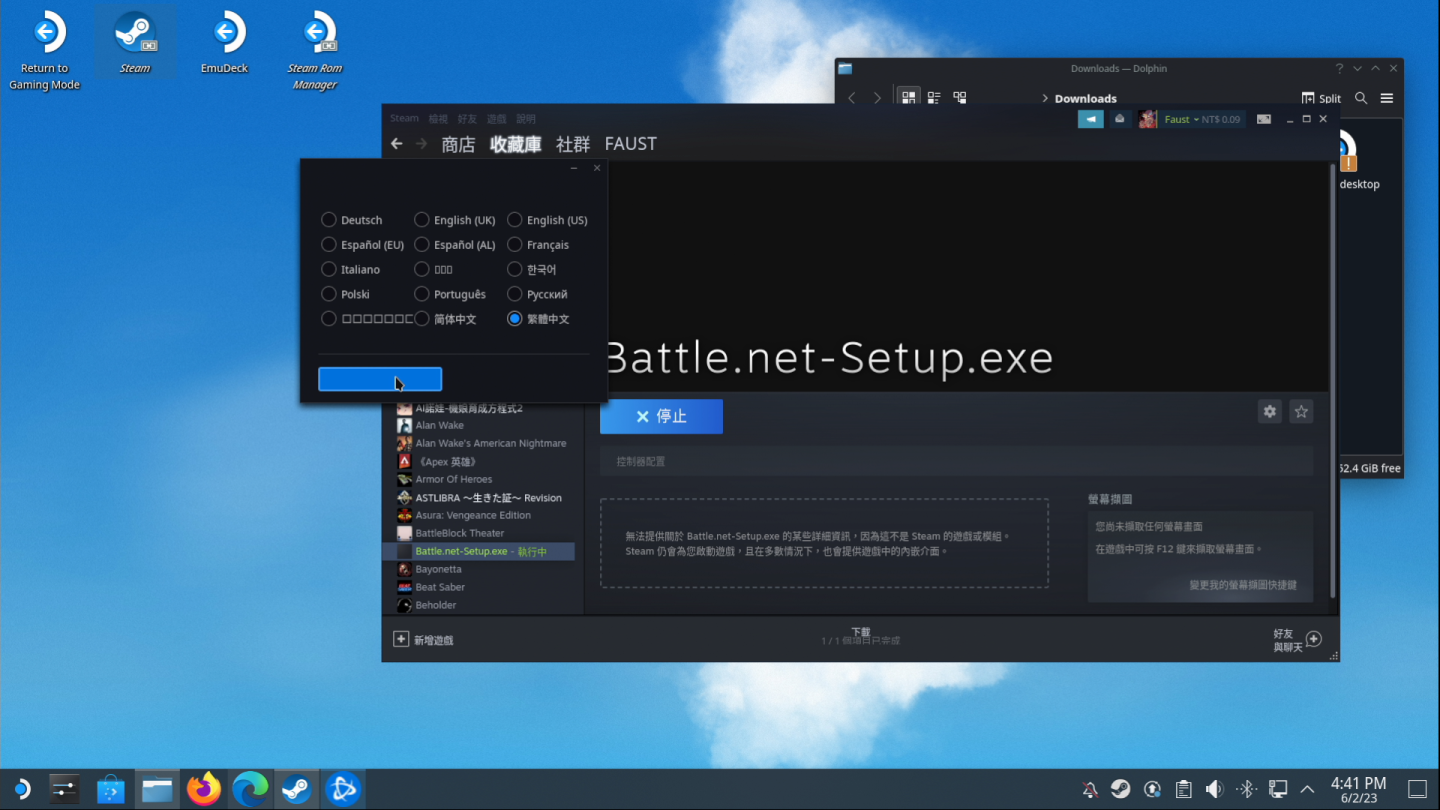
Task: Switch Steam to Big Picture mode icon
Action: pyautogui.click(x=1264, y=119)
